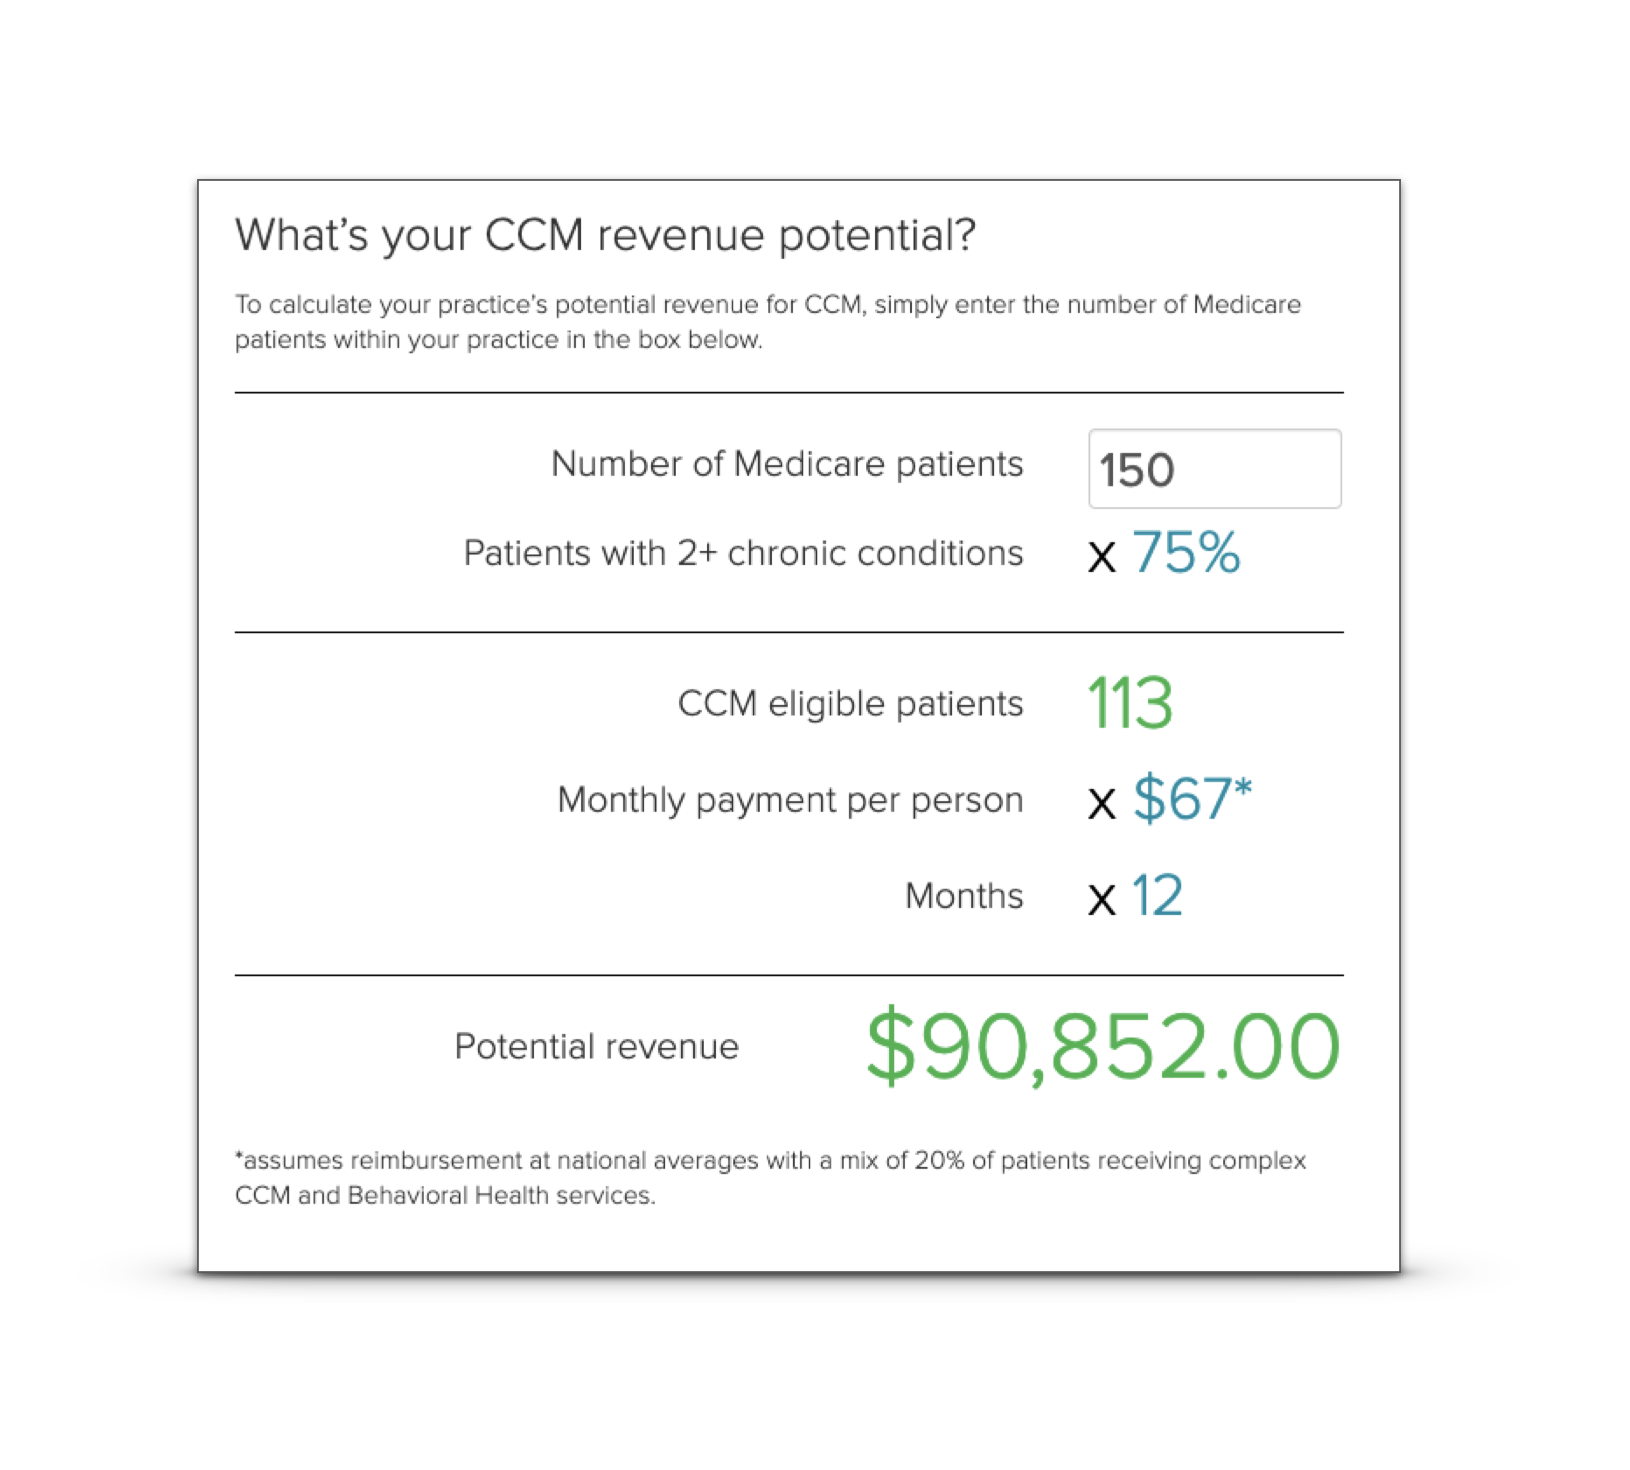This screenshot has height=1470, width=1630.
Task: Click the "What's your CCM revenue potential?" heading
Action: [x=605, y=236]
